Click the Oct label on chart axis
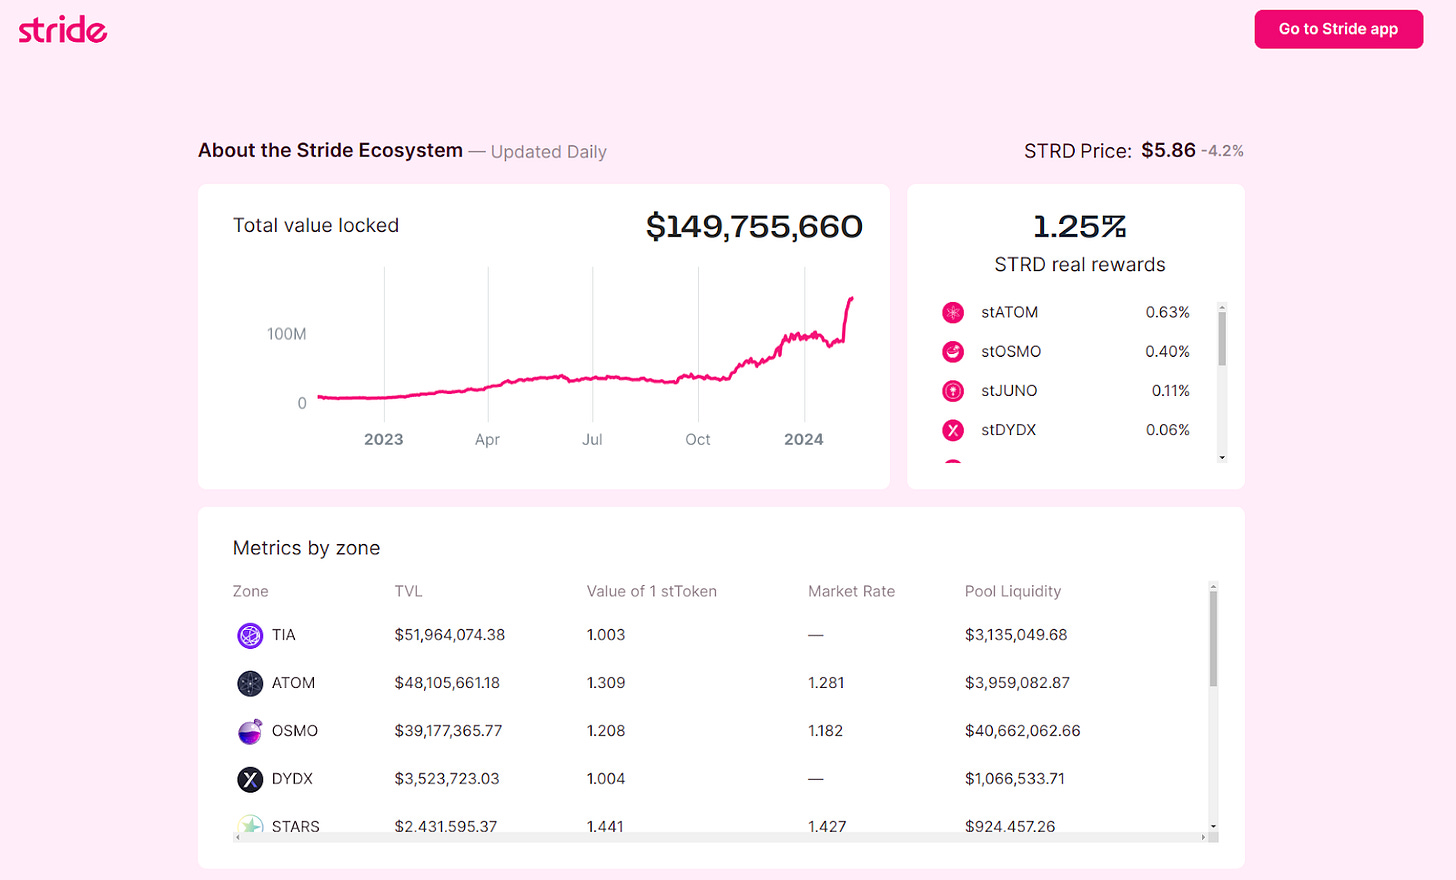Viewport: 1456px width, 880px height. (x=698, y=440)
